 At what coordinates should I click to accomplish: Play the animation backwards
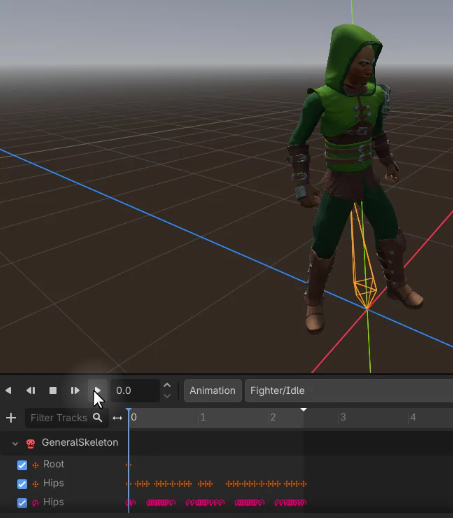pyautogui.click(x=9, y=390)
